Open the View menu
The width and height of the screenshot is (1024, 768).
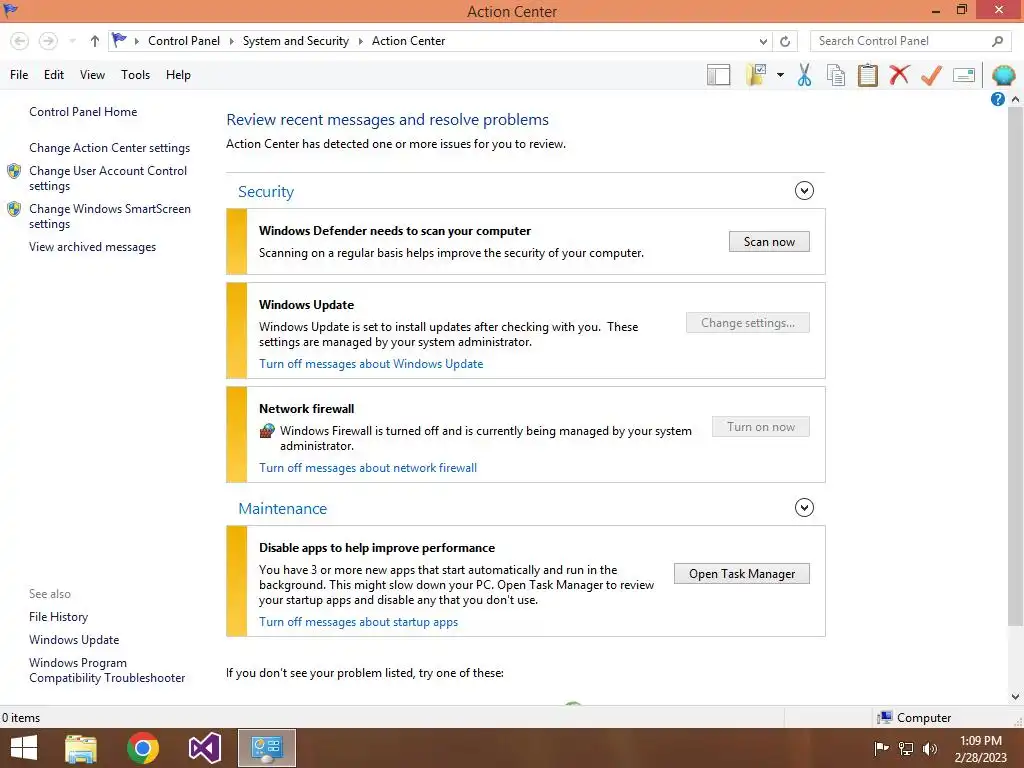(x=92, y=75)
